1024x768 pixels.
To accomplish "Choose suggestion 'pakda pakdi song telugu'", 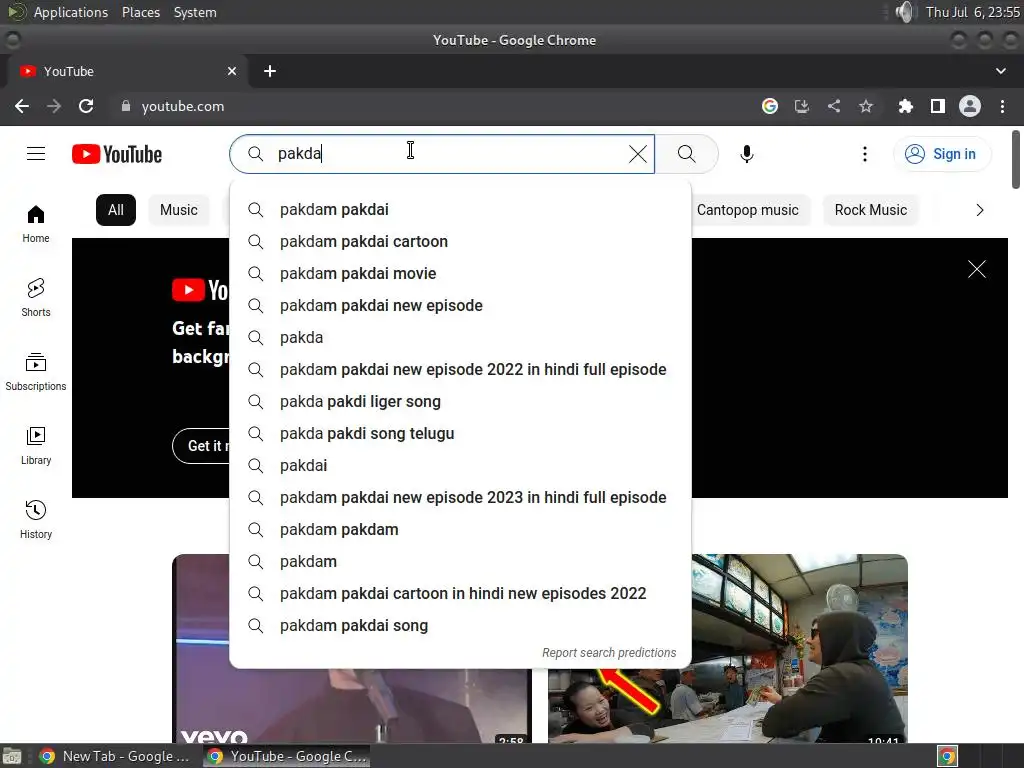I will [460, 434].
